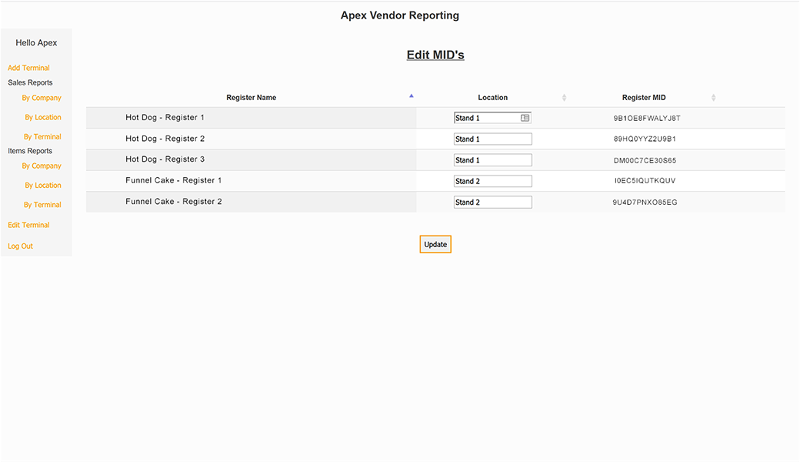Open Sales Reports By Terminal

[x=42, y=137]
